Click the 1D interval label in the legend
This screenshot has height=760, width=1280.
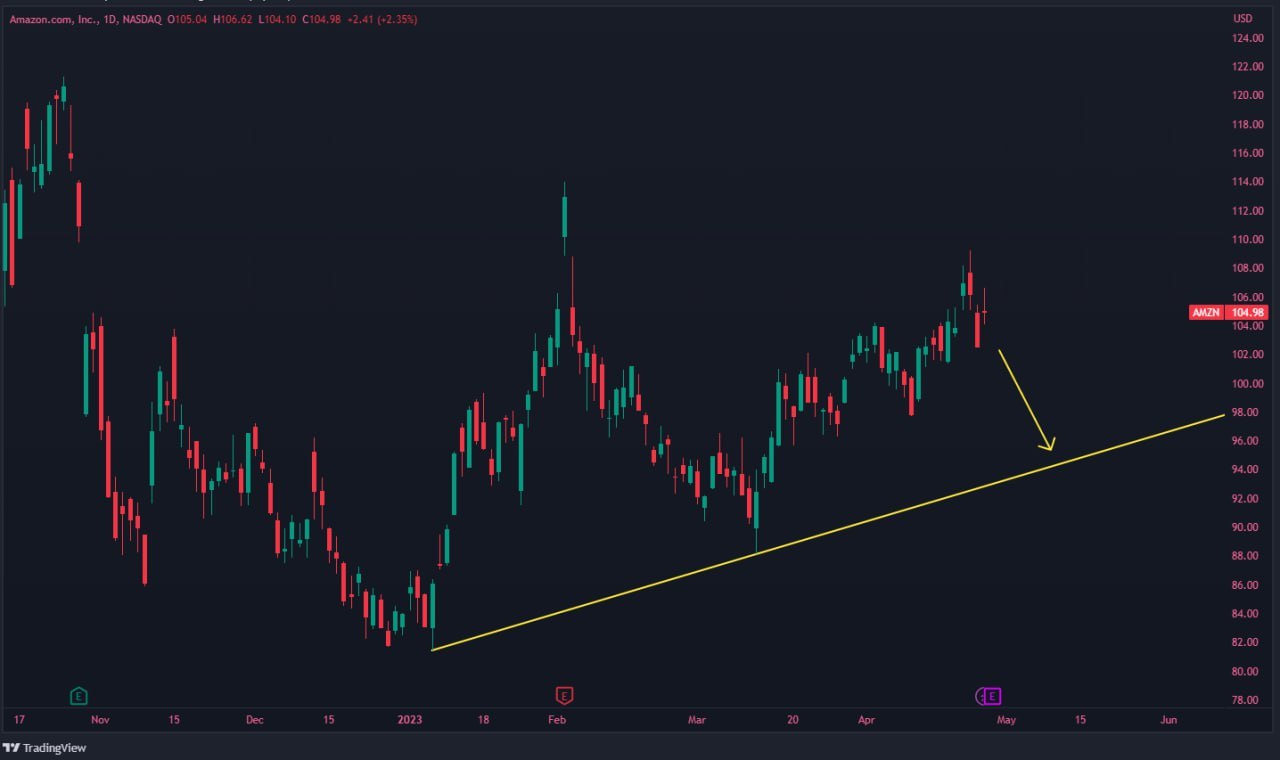[x=109, y=19]
